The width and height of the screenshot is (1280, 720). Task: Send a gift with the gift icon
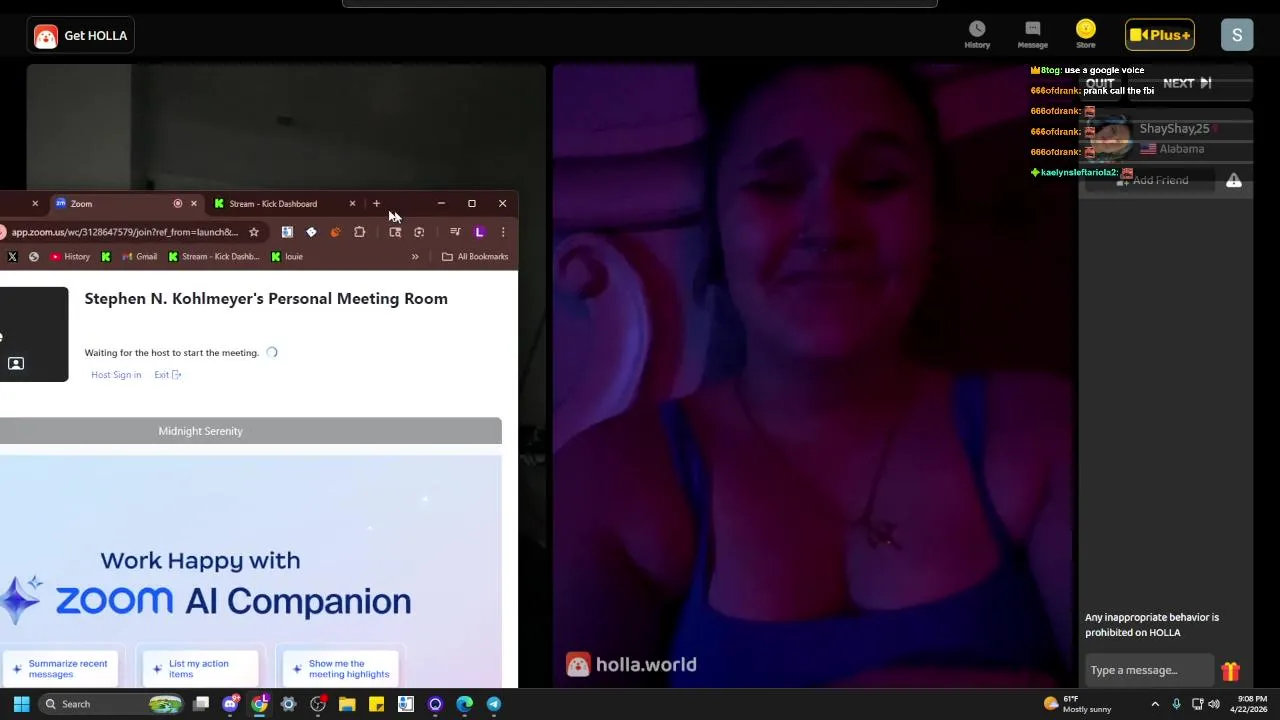tap(1230, 671)
